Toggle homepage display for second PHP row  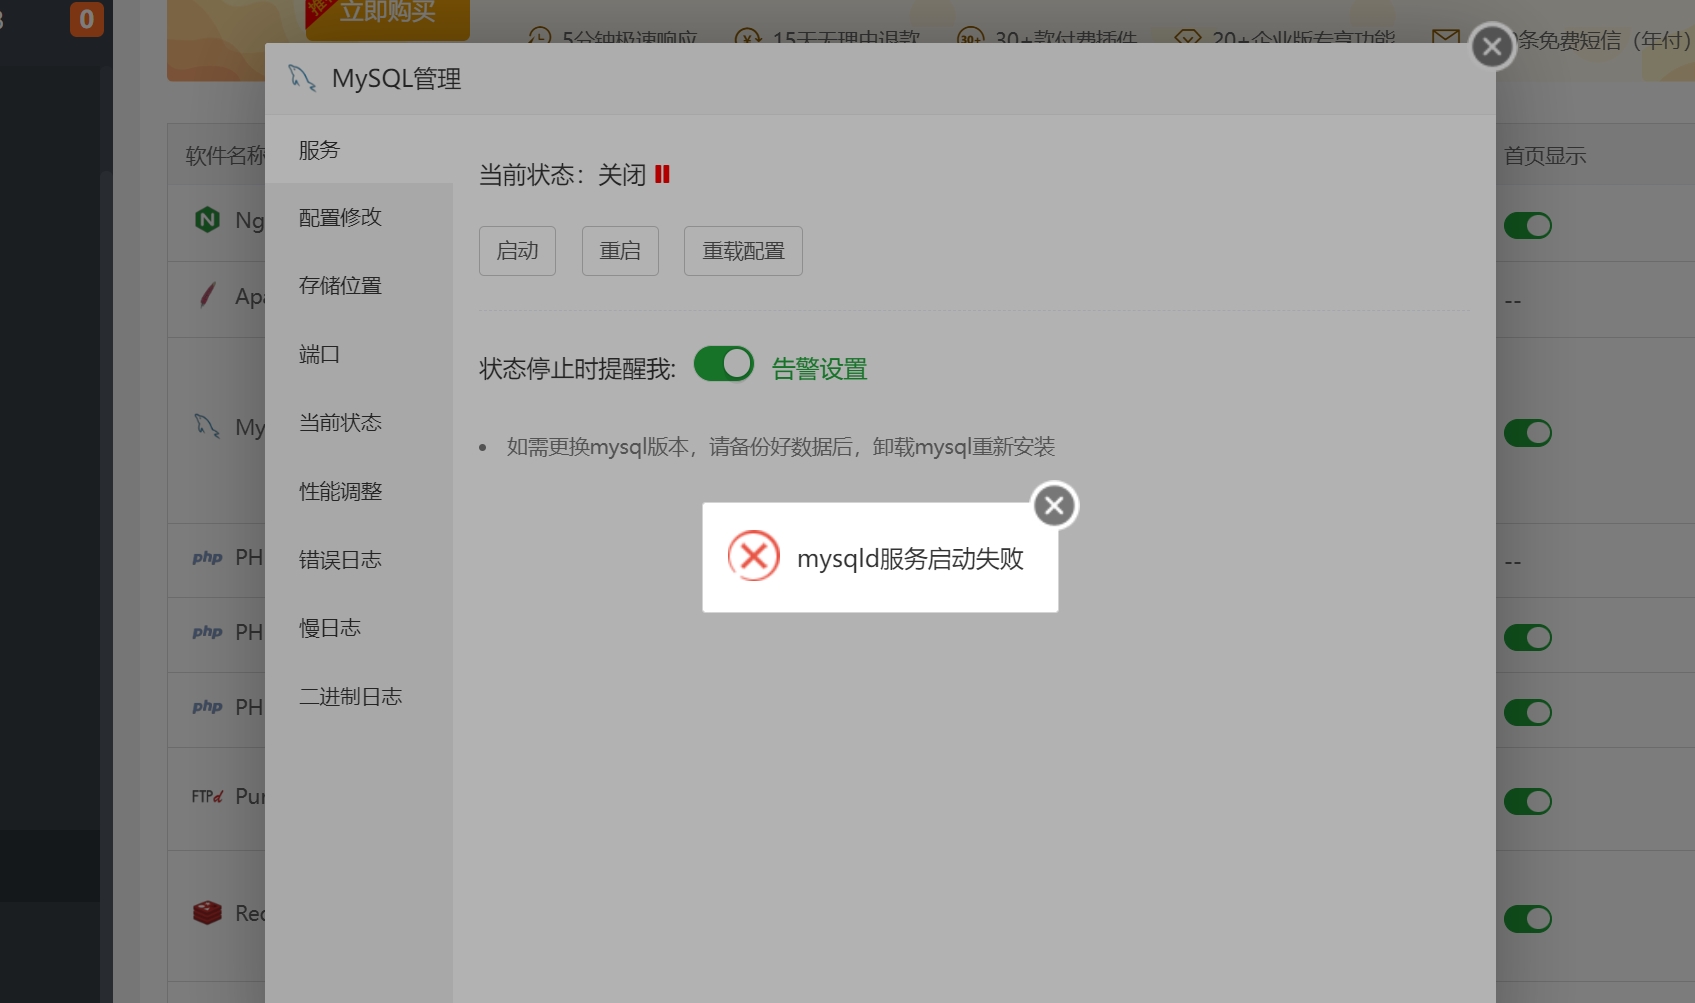point(1528,638)
